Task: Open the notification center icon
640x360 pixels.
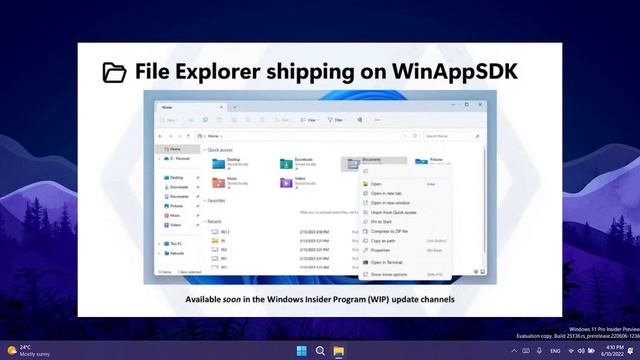Action: coord(631,351)
